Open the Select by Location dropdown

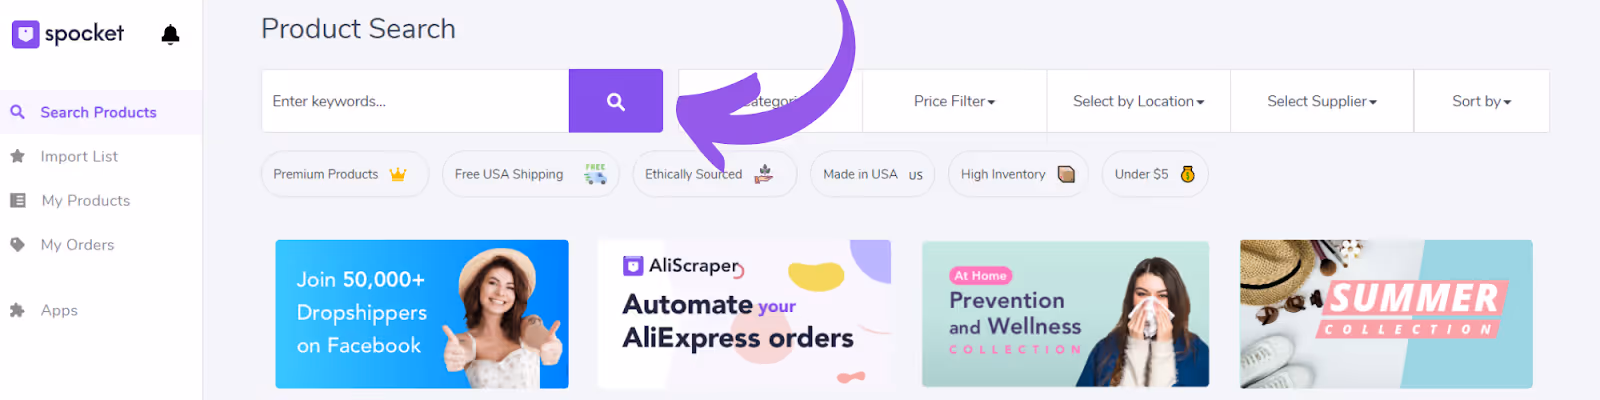(x=1138, y=101)
